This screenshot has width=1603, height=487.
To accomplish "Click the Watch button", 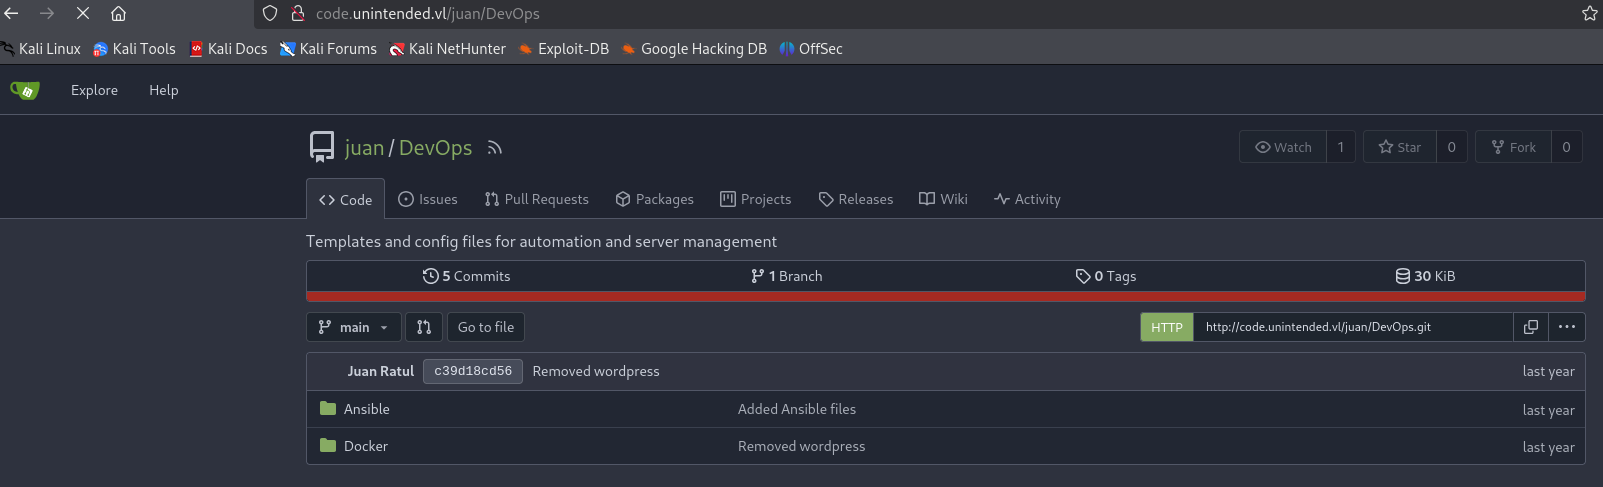I will tap(1283, 147).
